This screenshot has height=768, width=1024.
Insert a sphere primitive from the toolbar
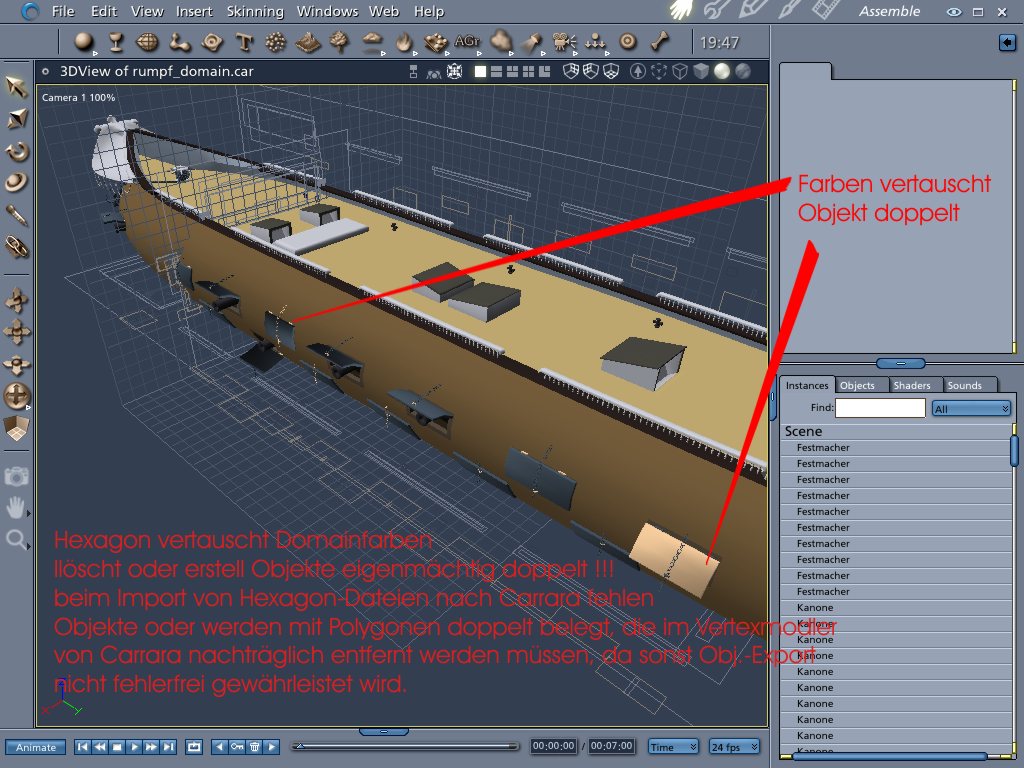pos(84,42)
